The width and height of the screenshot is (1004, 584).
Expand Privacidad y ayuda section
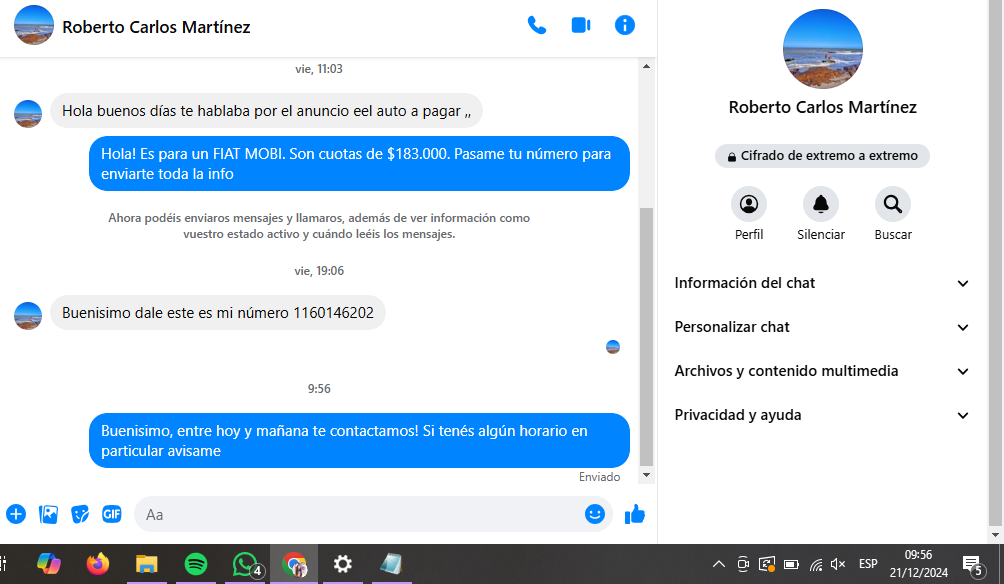(822, 415)
